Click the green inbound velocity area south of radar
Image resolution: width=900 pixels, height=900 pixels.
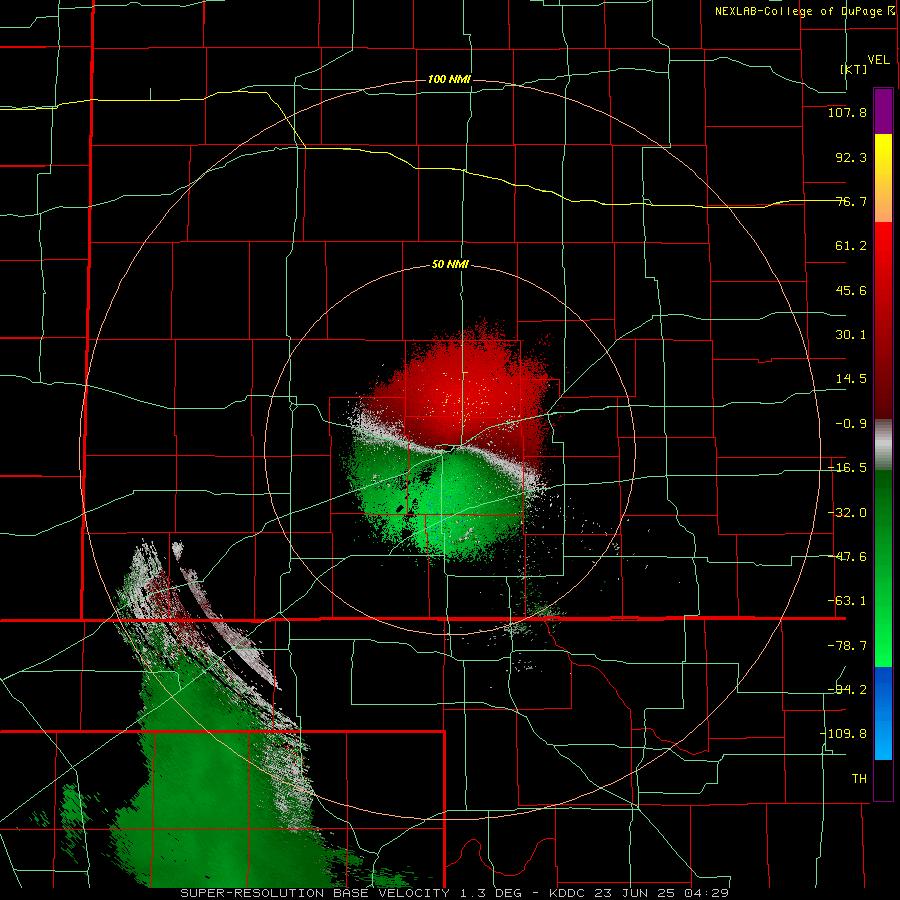pyautogui.click(x=445, y=505)
